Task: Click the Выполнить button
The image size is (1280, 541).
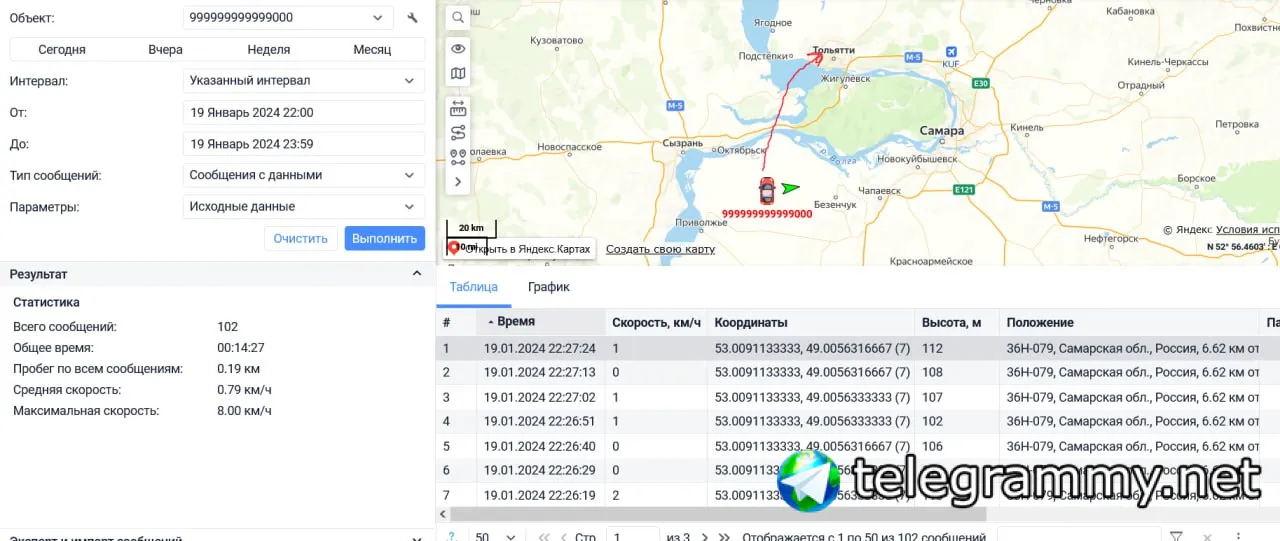Action: pyautogui.click(x=385, y=239)
